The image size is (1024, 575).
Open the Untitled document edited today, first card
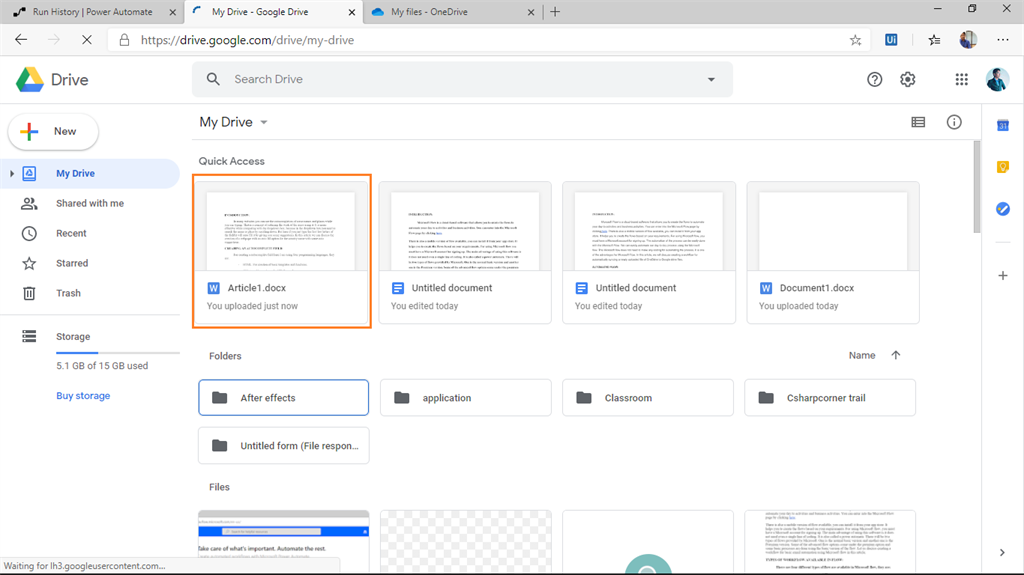point(465,253)
